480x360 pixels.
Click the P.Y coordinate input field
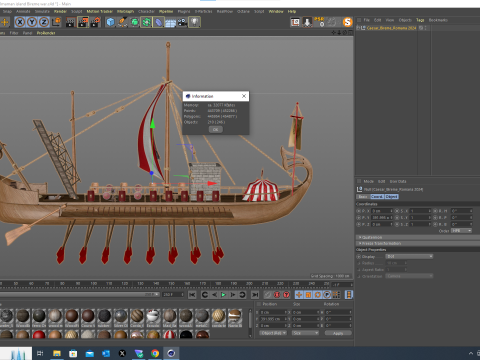click(382, 218)
